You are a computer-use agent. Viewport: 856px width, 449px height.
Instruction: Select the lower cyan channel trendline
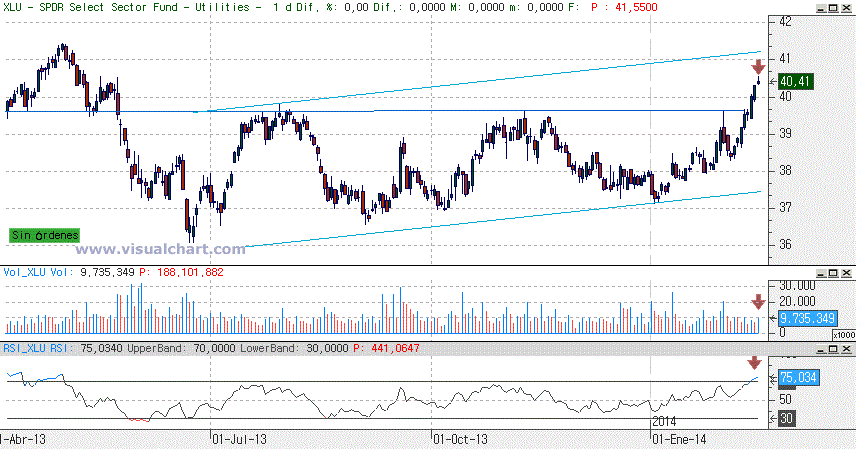tap(502, 219)
